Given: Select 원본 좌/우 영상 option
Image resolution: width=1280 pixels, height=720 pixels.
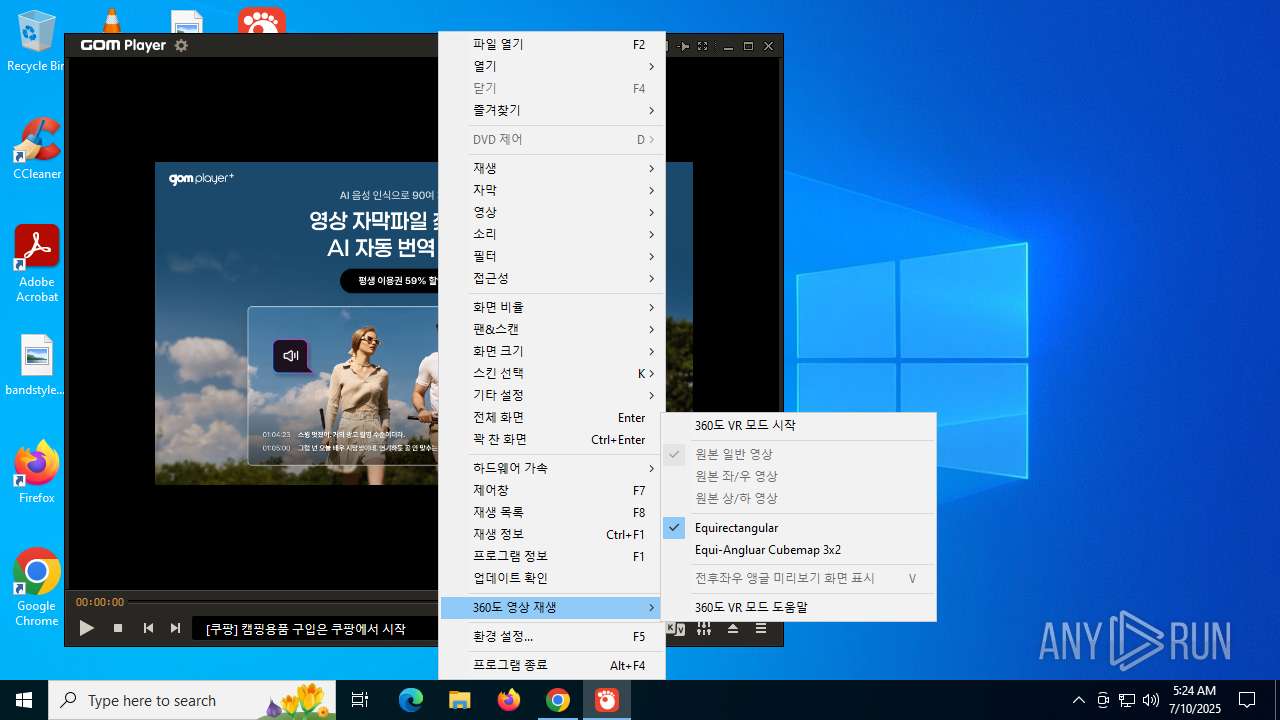Looking at the screenshot, I should [x=798, y=476].
